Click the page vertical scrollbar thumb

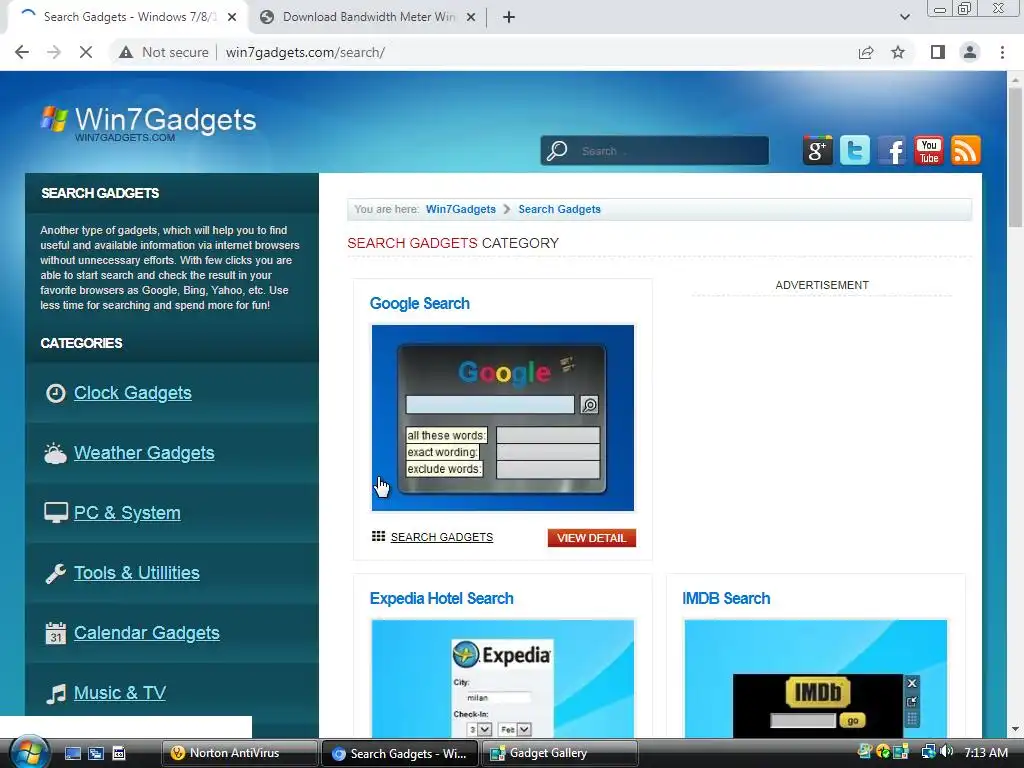coord(1015,157)
